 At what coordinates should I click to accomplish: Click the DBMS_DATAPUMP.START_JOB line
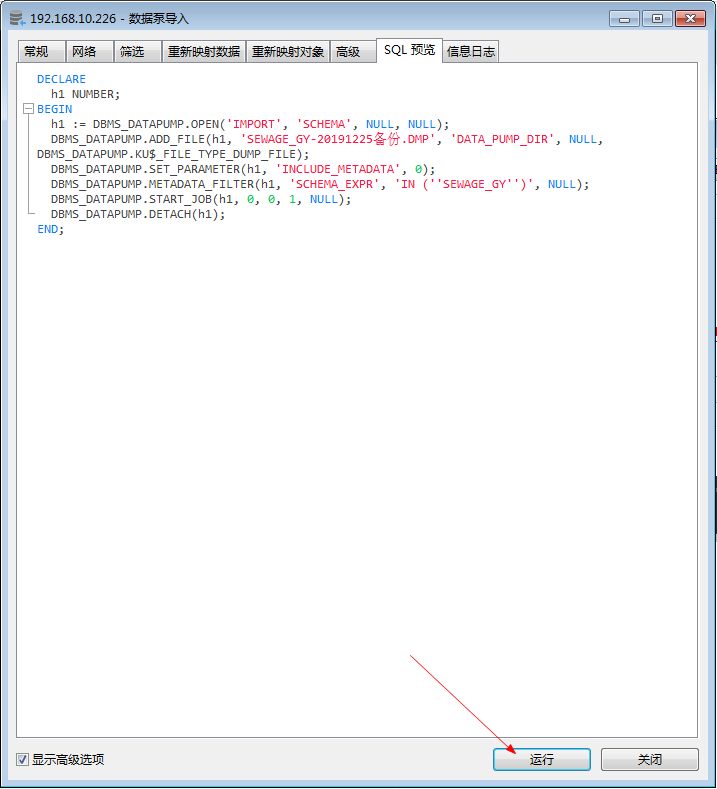coord(201,199)
